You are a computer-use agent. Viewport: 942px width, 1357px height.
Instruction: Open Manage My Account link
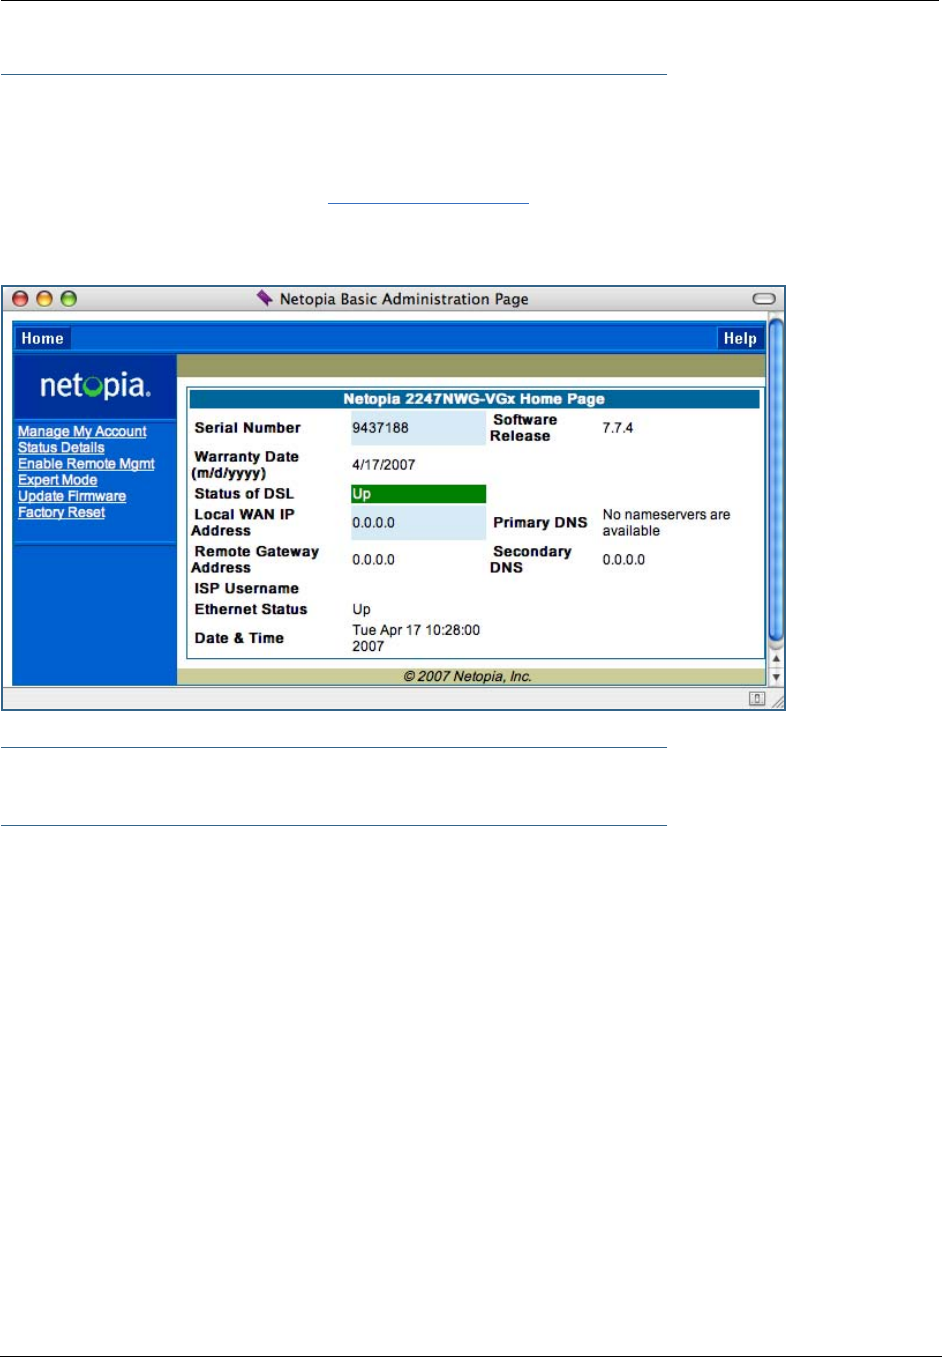[x=82, y=432]
